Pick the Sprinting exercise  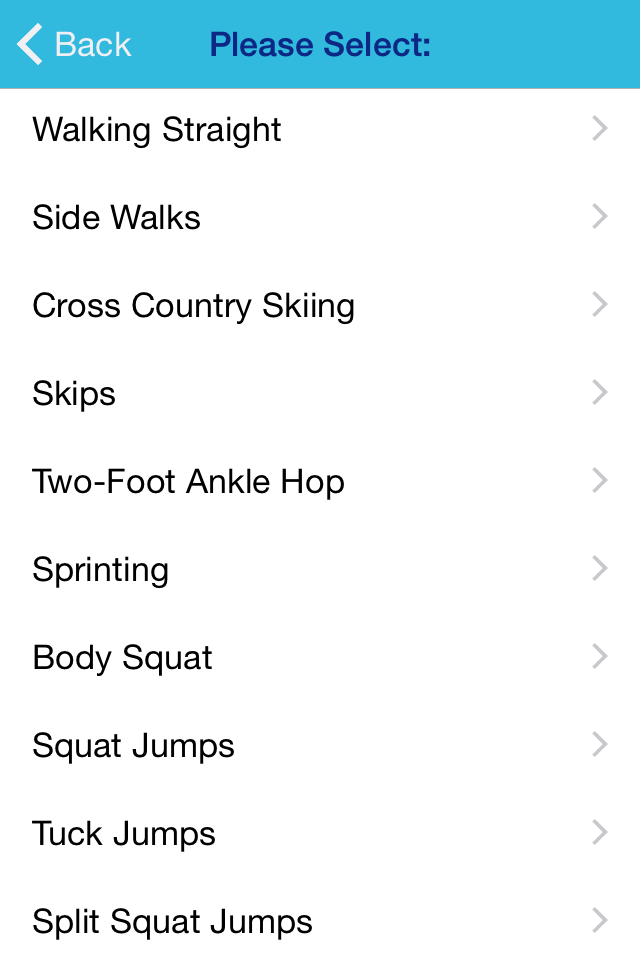click(x=100, y=570)
